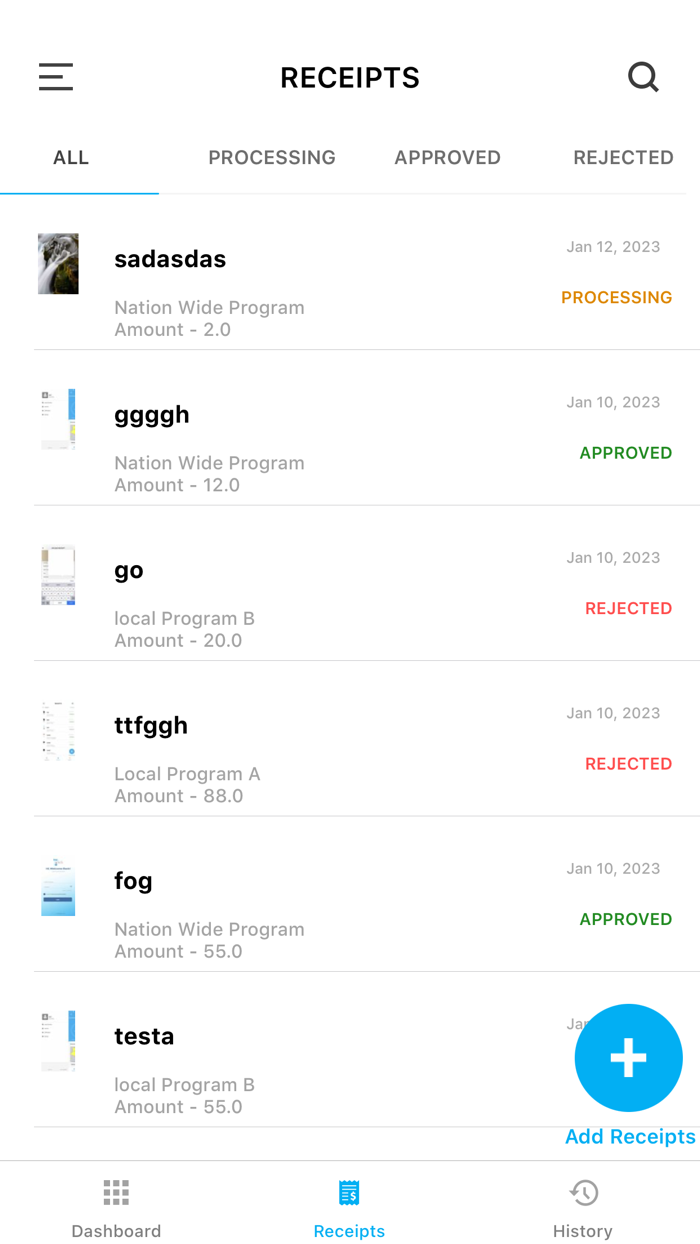Filter by the REJECTED tab
Image resolution: width=700 pixels, height=1244 pixels.
pyautogui.click(x=623, y=158)
